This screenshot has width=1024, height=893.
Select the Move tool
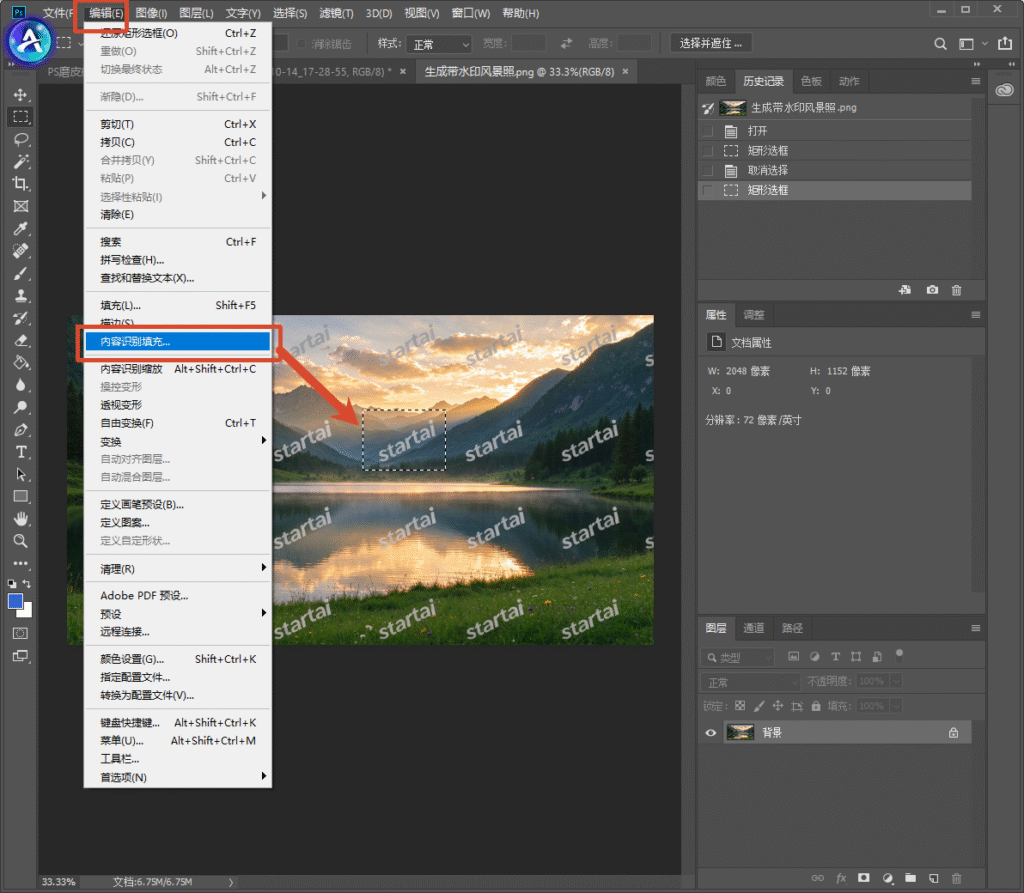pos(20,95)
